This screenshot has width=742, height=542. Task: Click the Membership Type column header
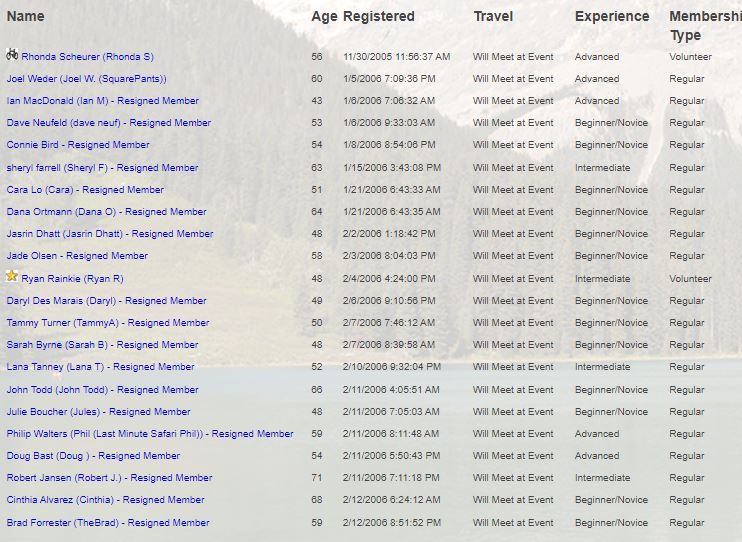pos(704,25)
